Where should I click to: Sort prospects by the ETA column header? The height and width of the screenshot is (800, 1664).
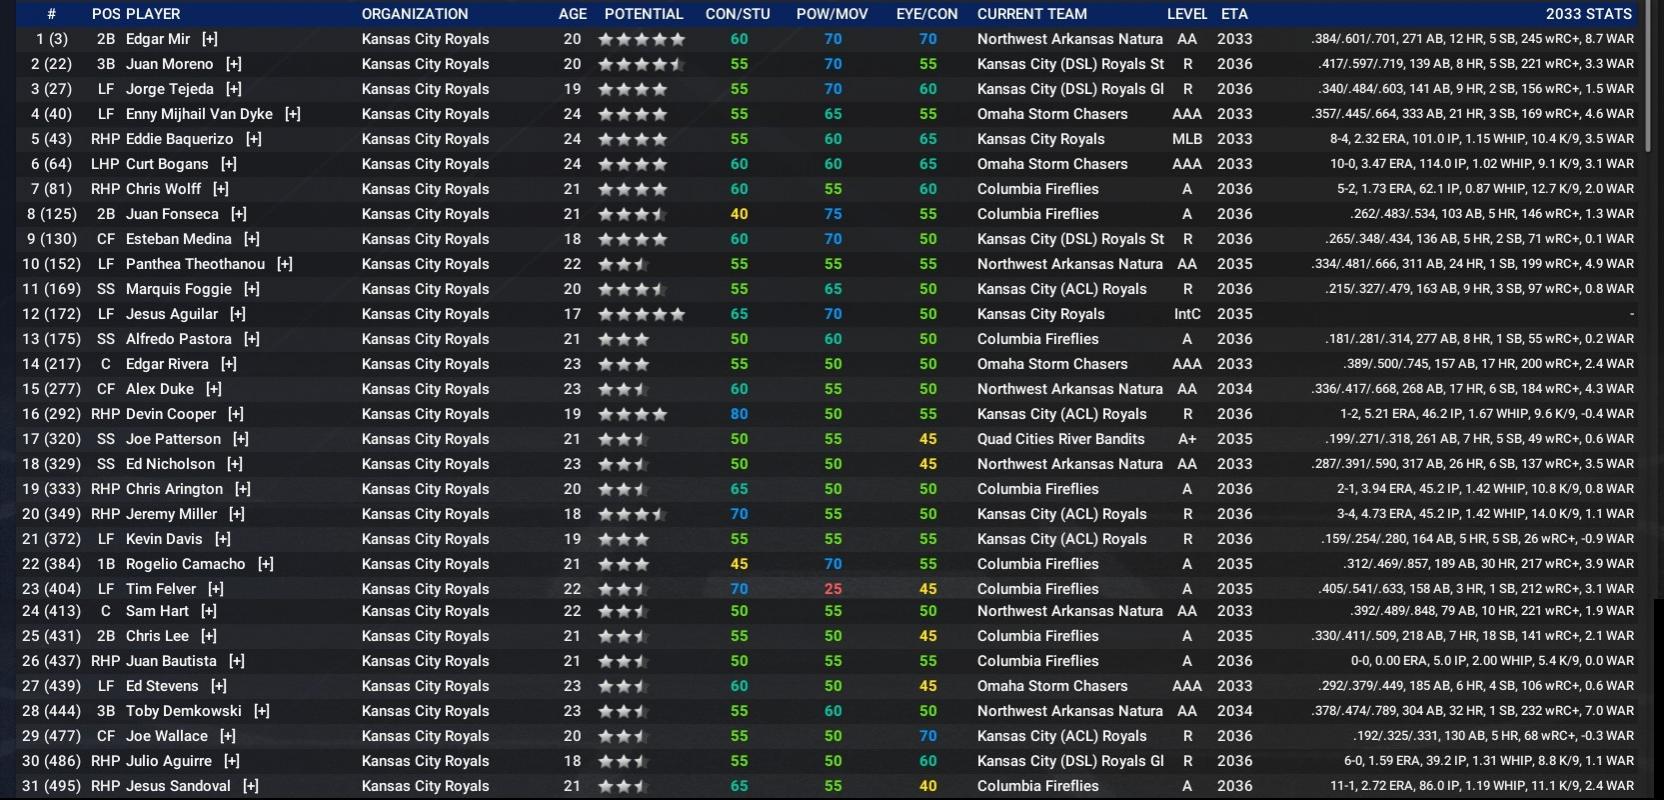click(x=1234, y=14)
